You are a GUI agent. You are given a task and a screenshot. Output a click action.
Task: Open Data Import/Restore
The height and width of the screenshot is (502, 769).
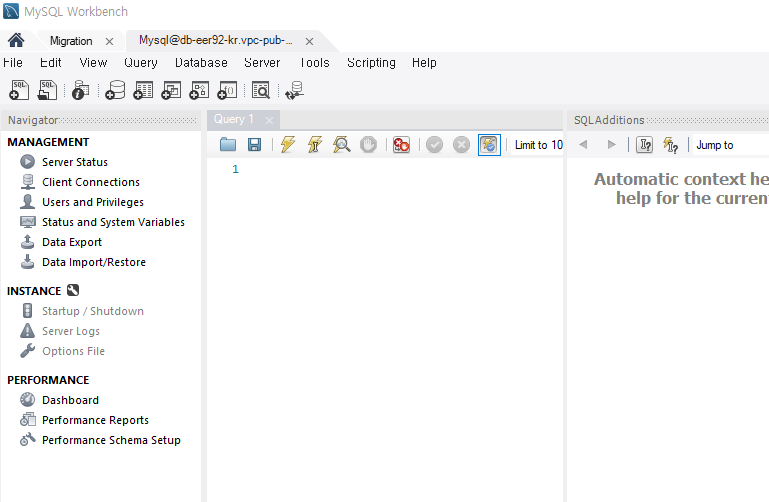pyautogui.click(x=94, y=262)
